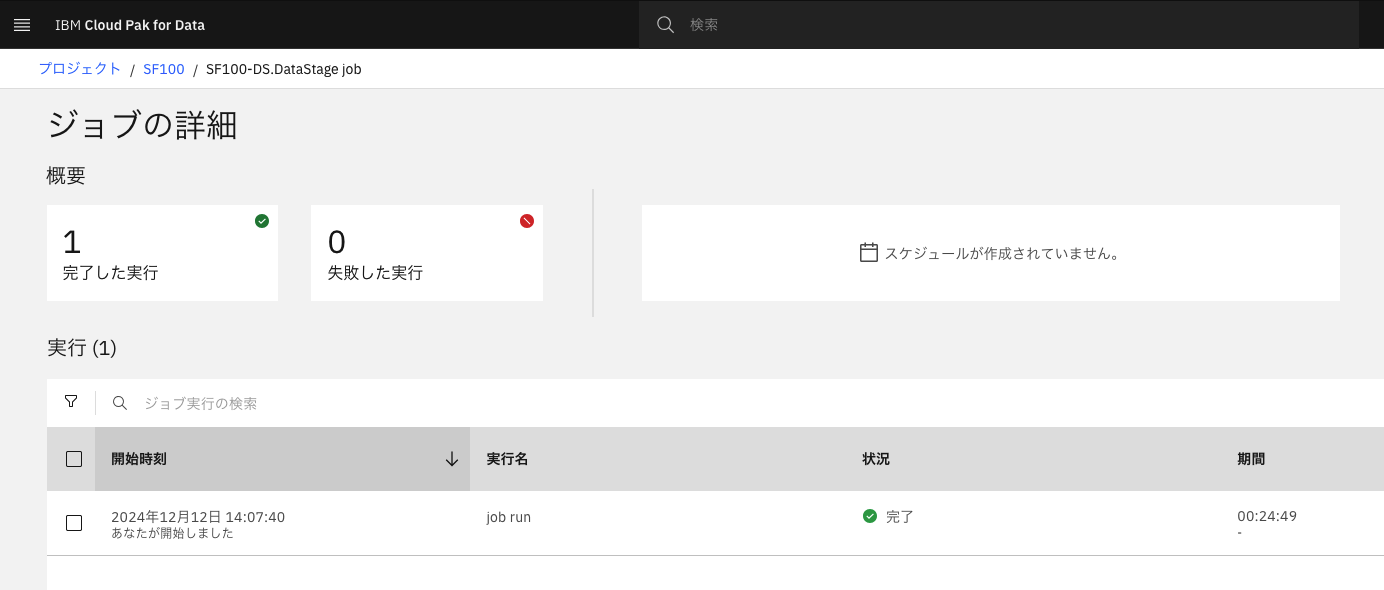This screenshot has height=590, width=1384.
Task: Select the 完了した実行 summary tile
Action: 162,252
